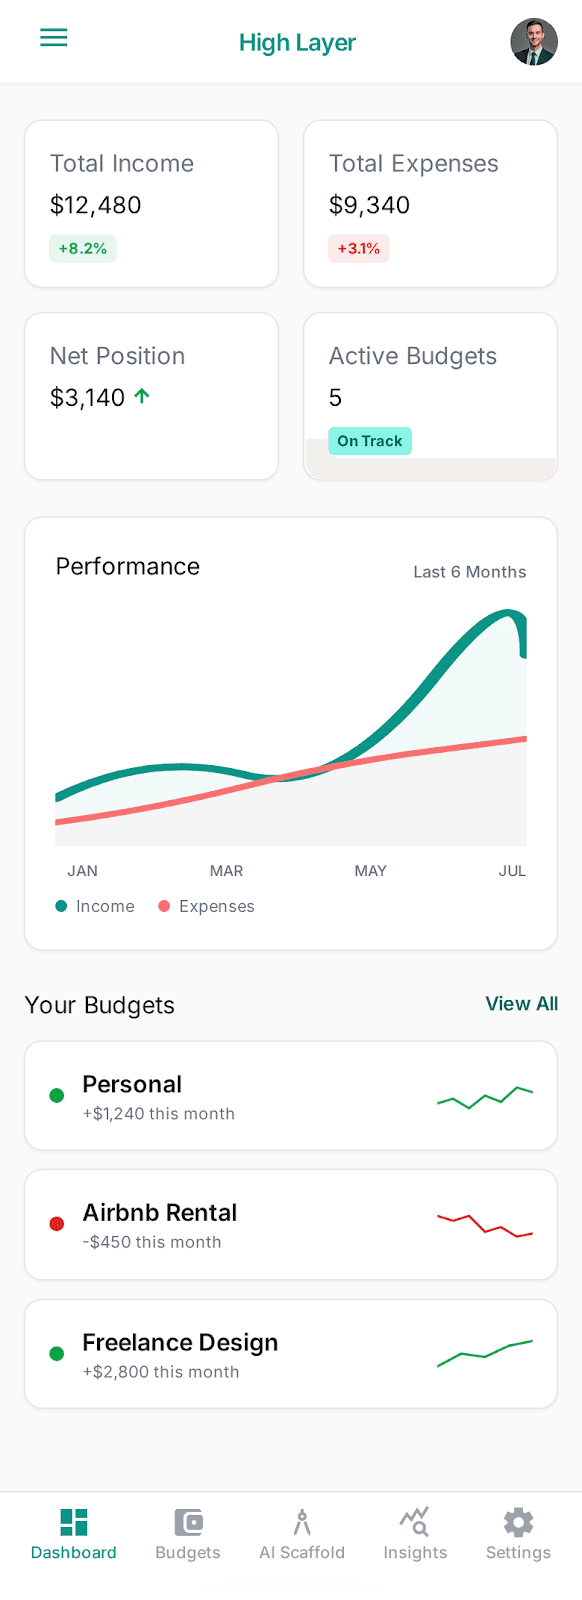
Task: Open the Personal budget card
Action: point(291,1096)
